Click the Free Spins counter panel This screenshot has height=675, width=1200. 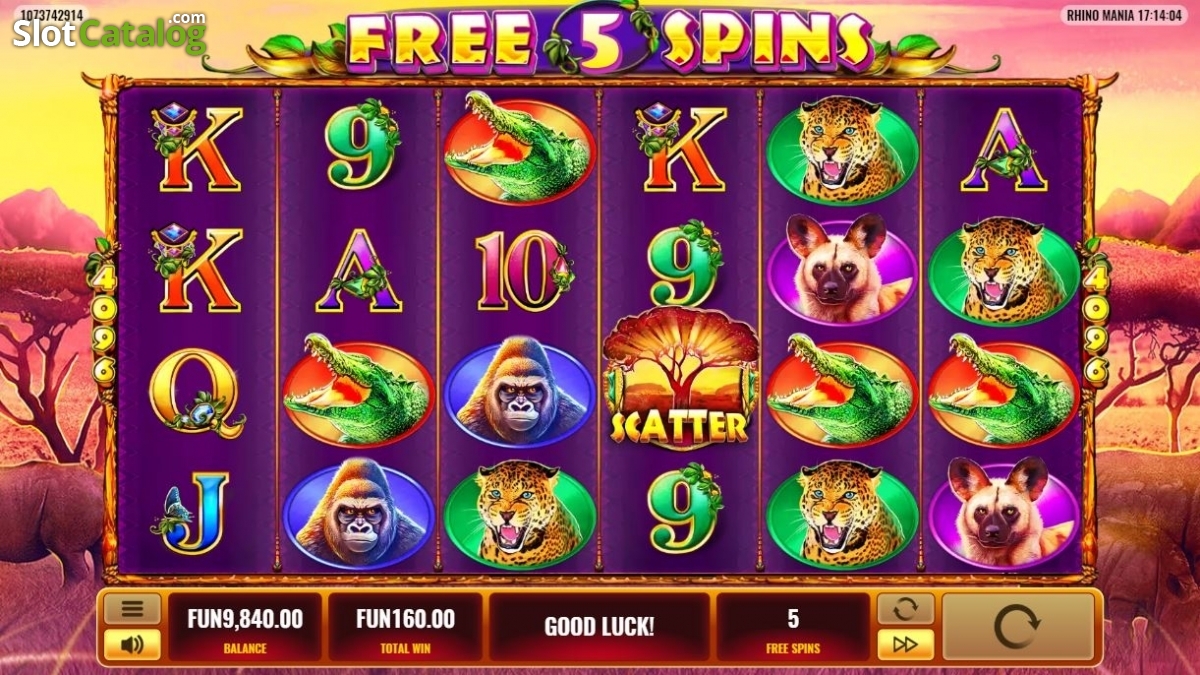point(793,627)
